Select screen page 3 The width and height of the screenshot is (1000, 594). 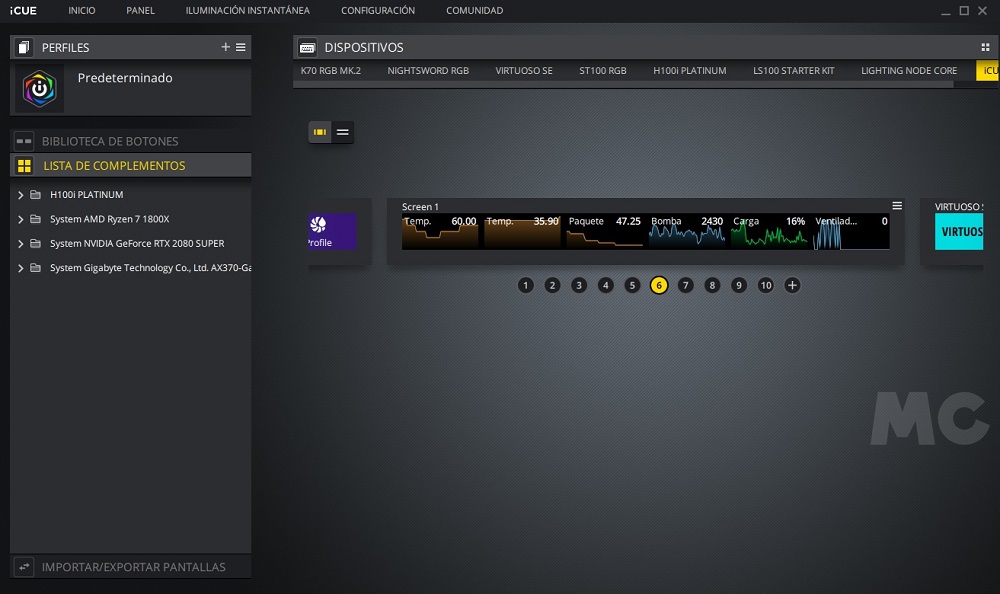(x=579, y=285)
